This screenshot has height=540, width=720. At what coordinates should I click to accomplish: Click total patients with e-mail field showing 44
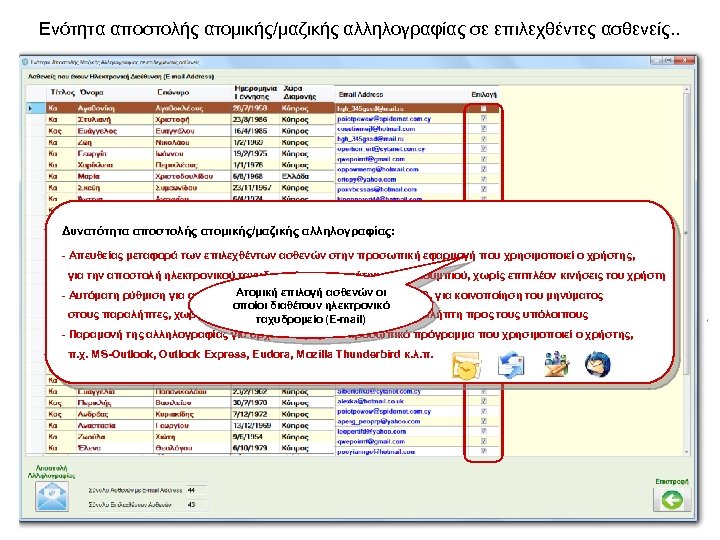click(196, 490)
